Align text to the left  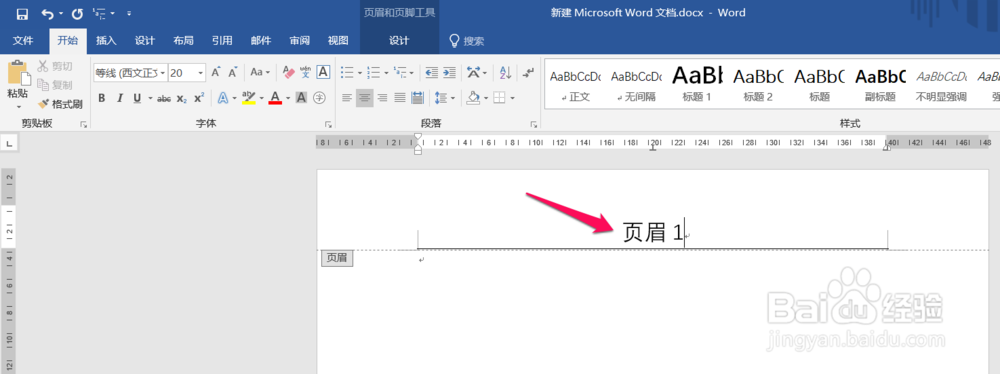coord(347,98)
